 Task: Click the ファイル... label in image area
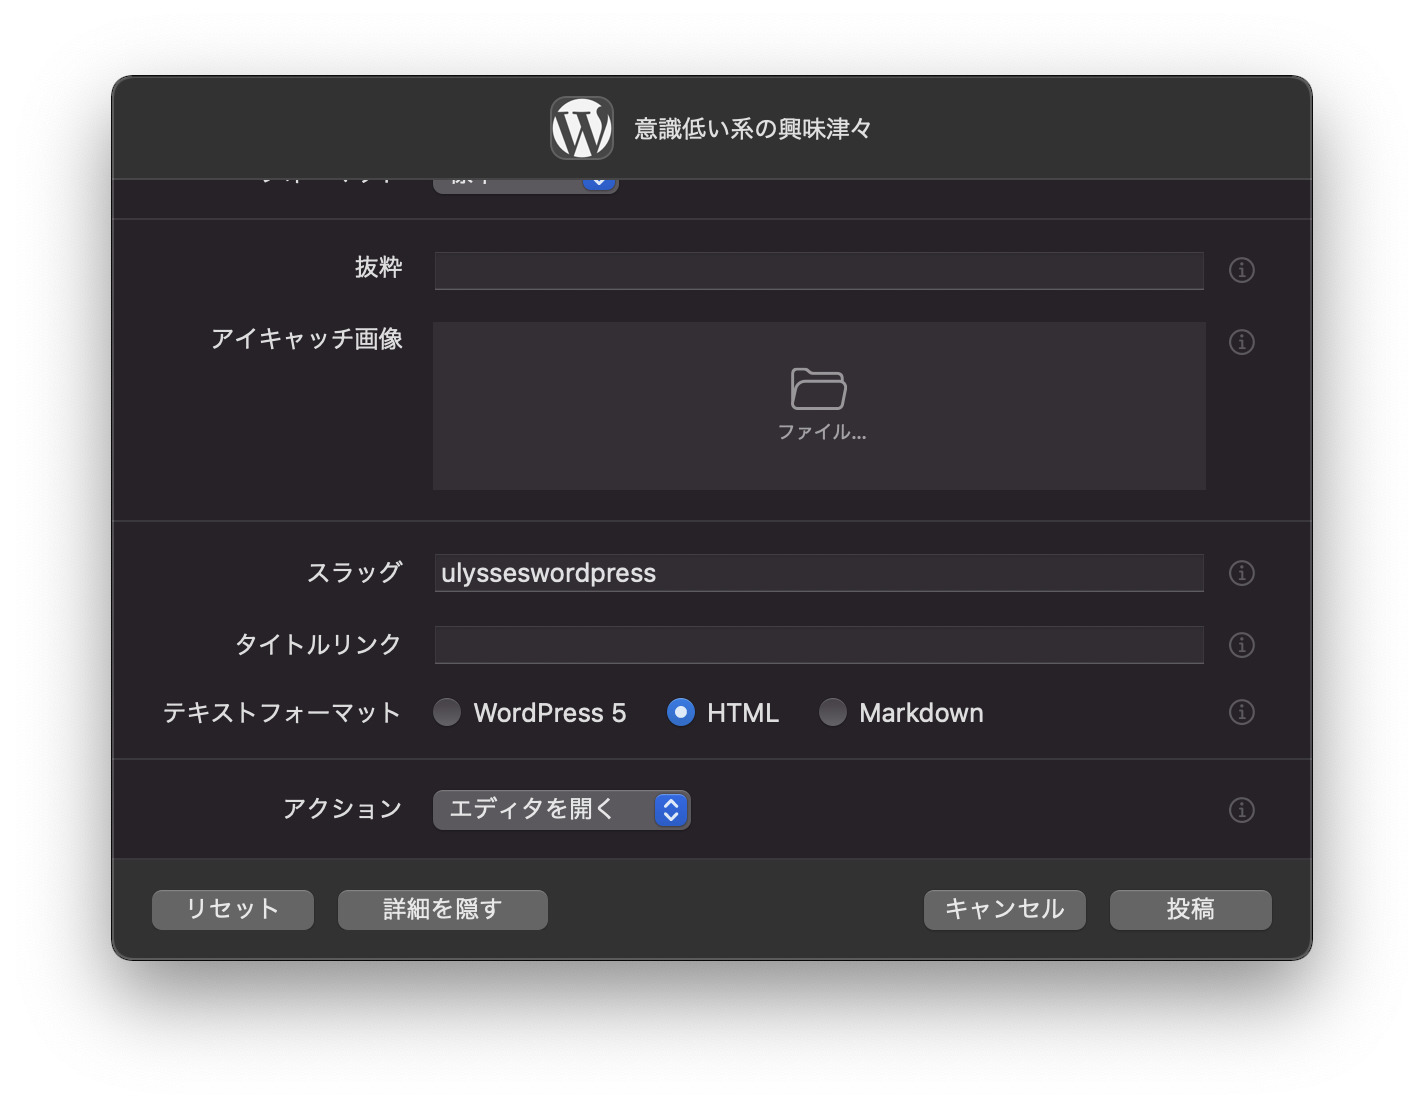pyautogui.click(x=822, y=432)
